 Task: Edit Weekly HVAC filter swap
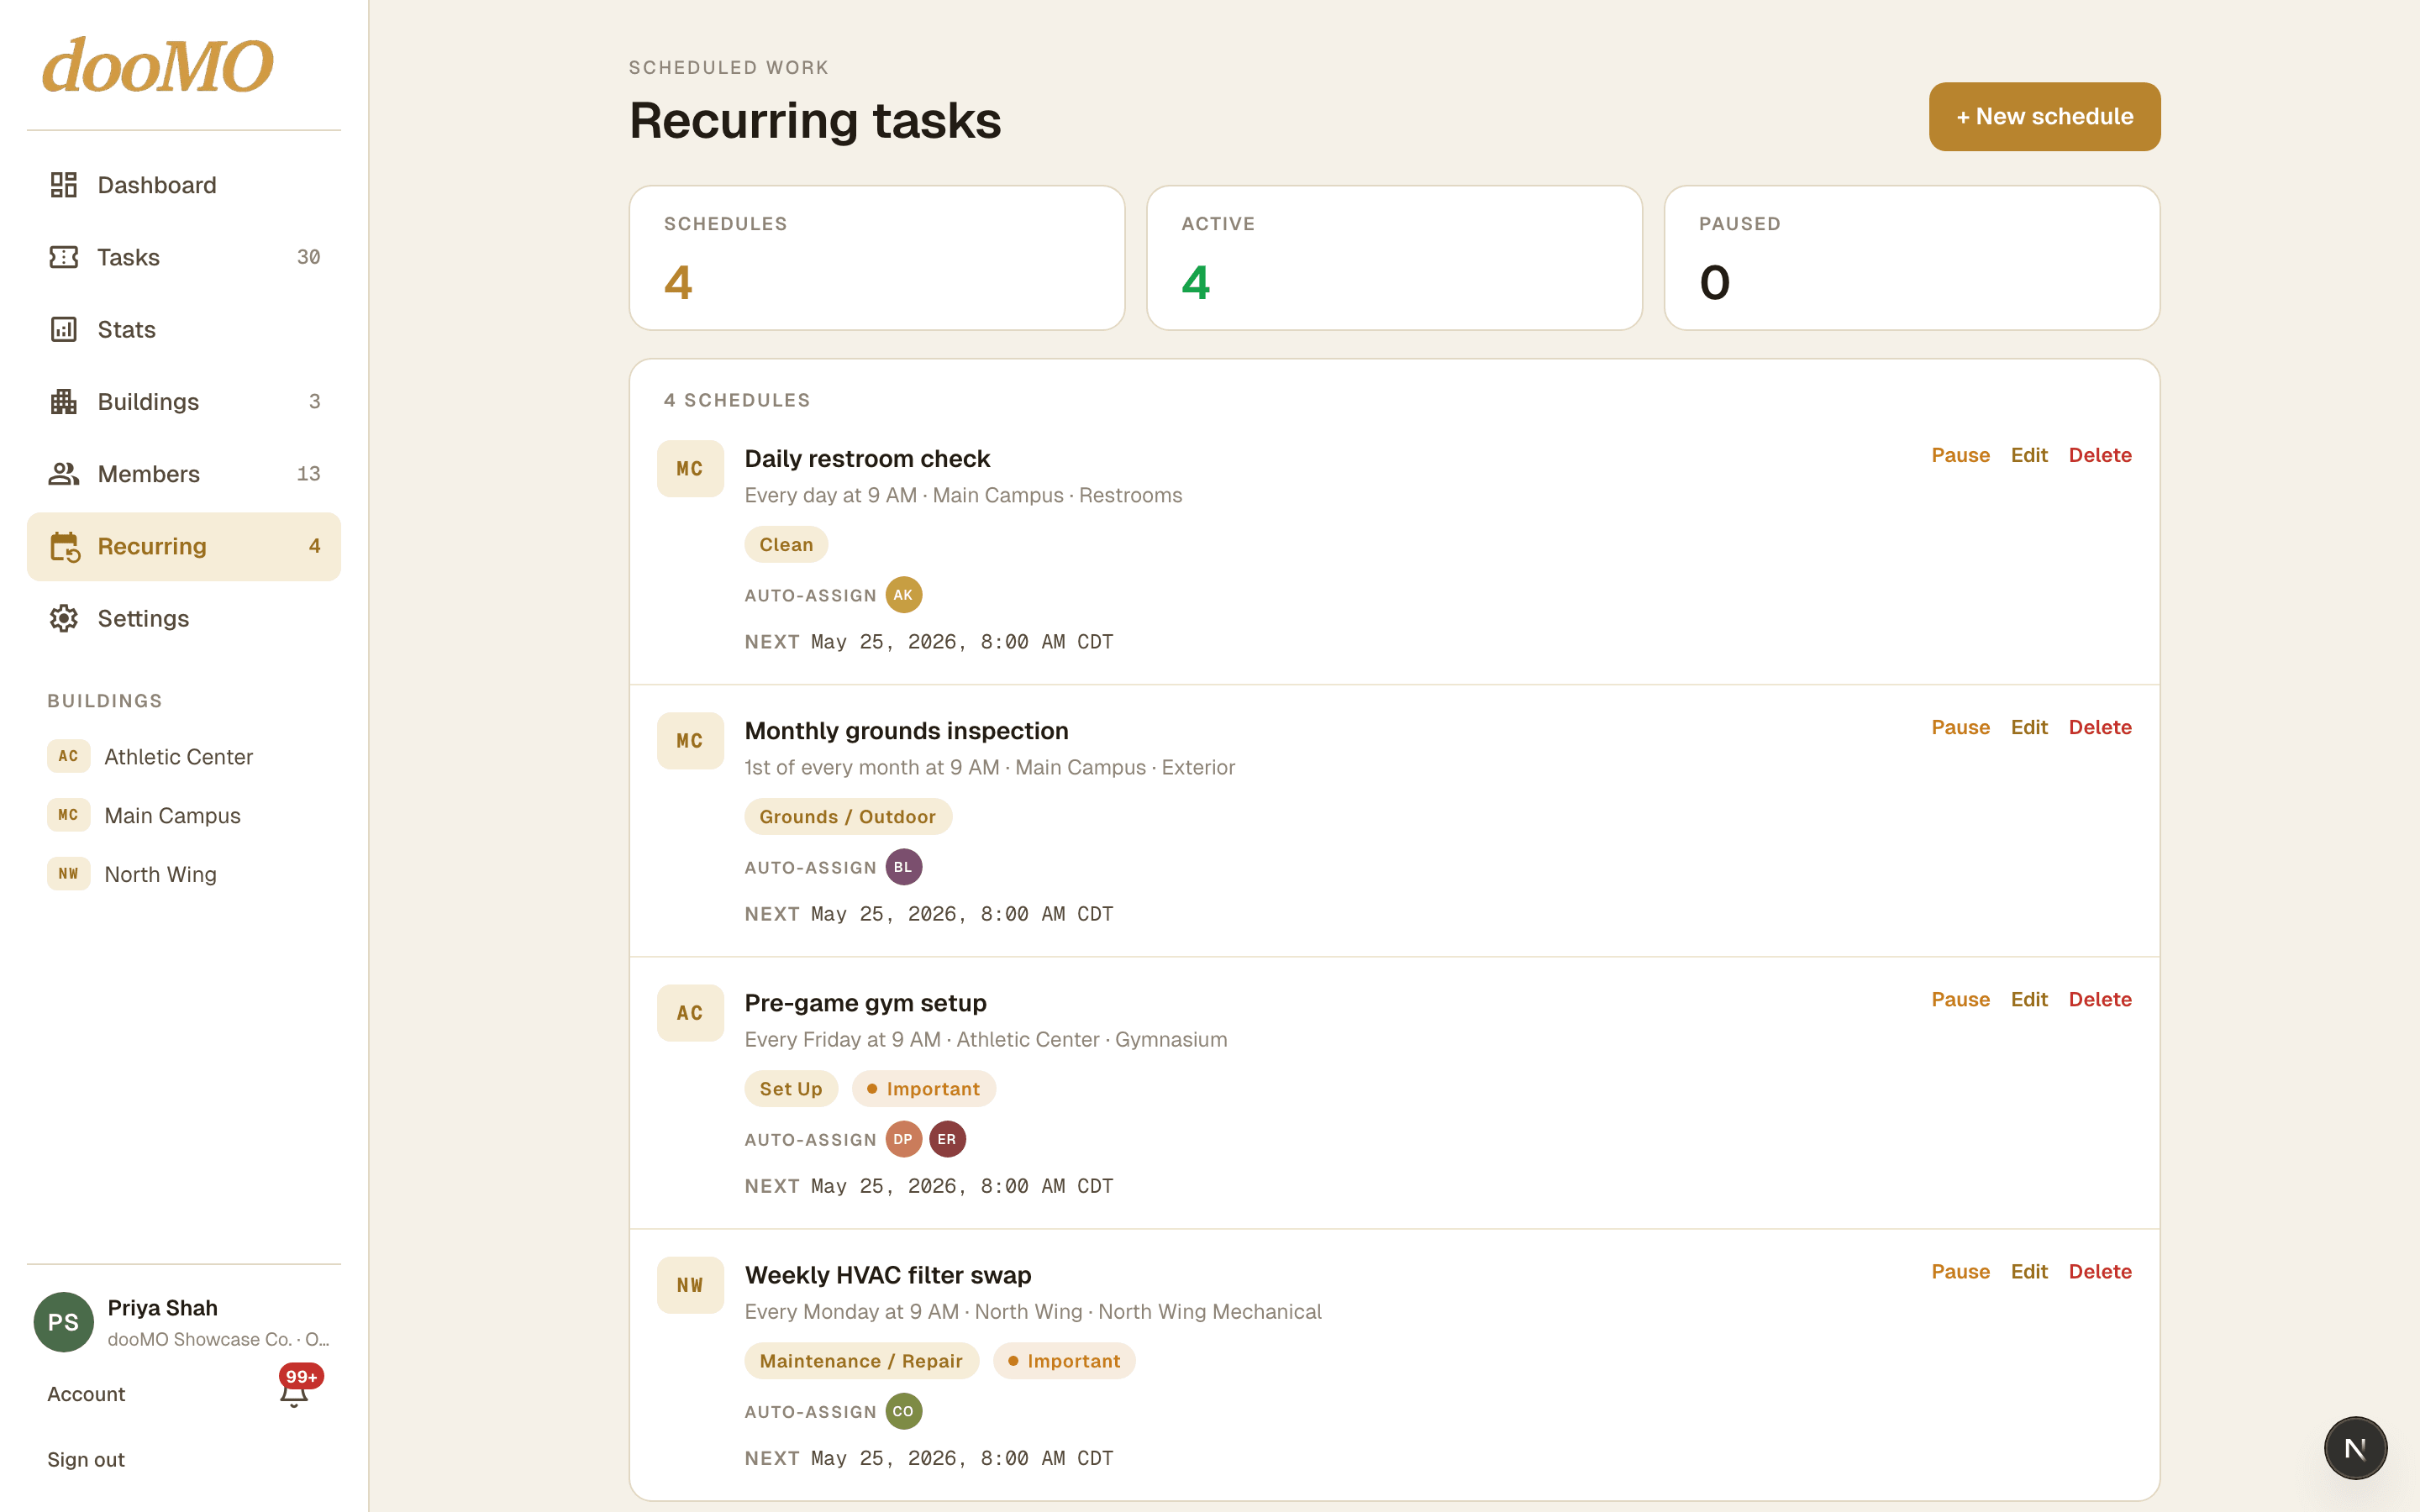click(x=2029, y=1271)
